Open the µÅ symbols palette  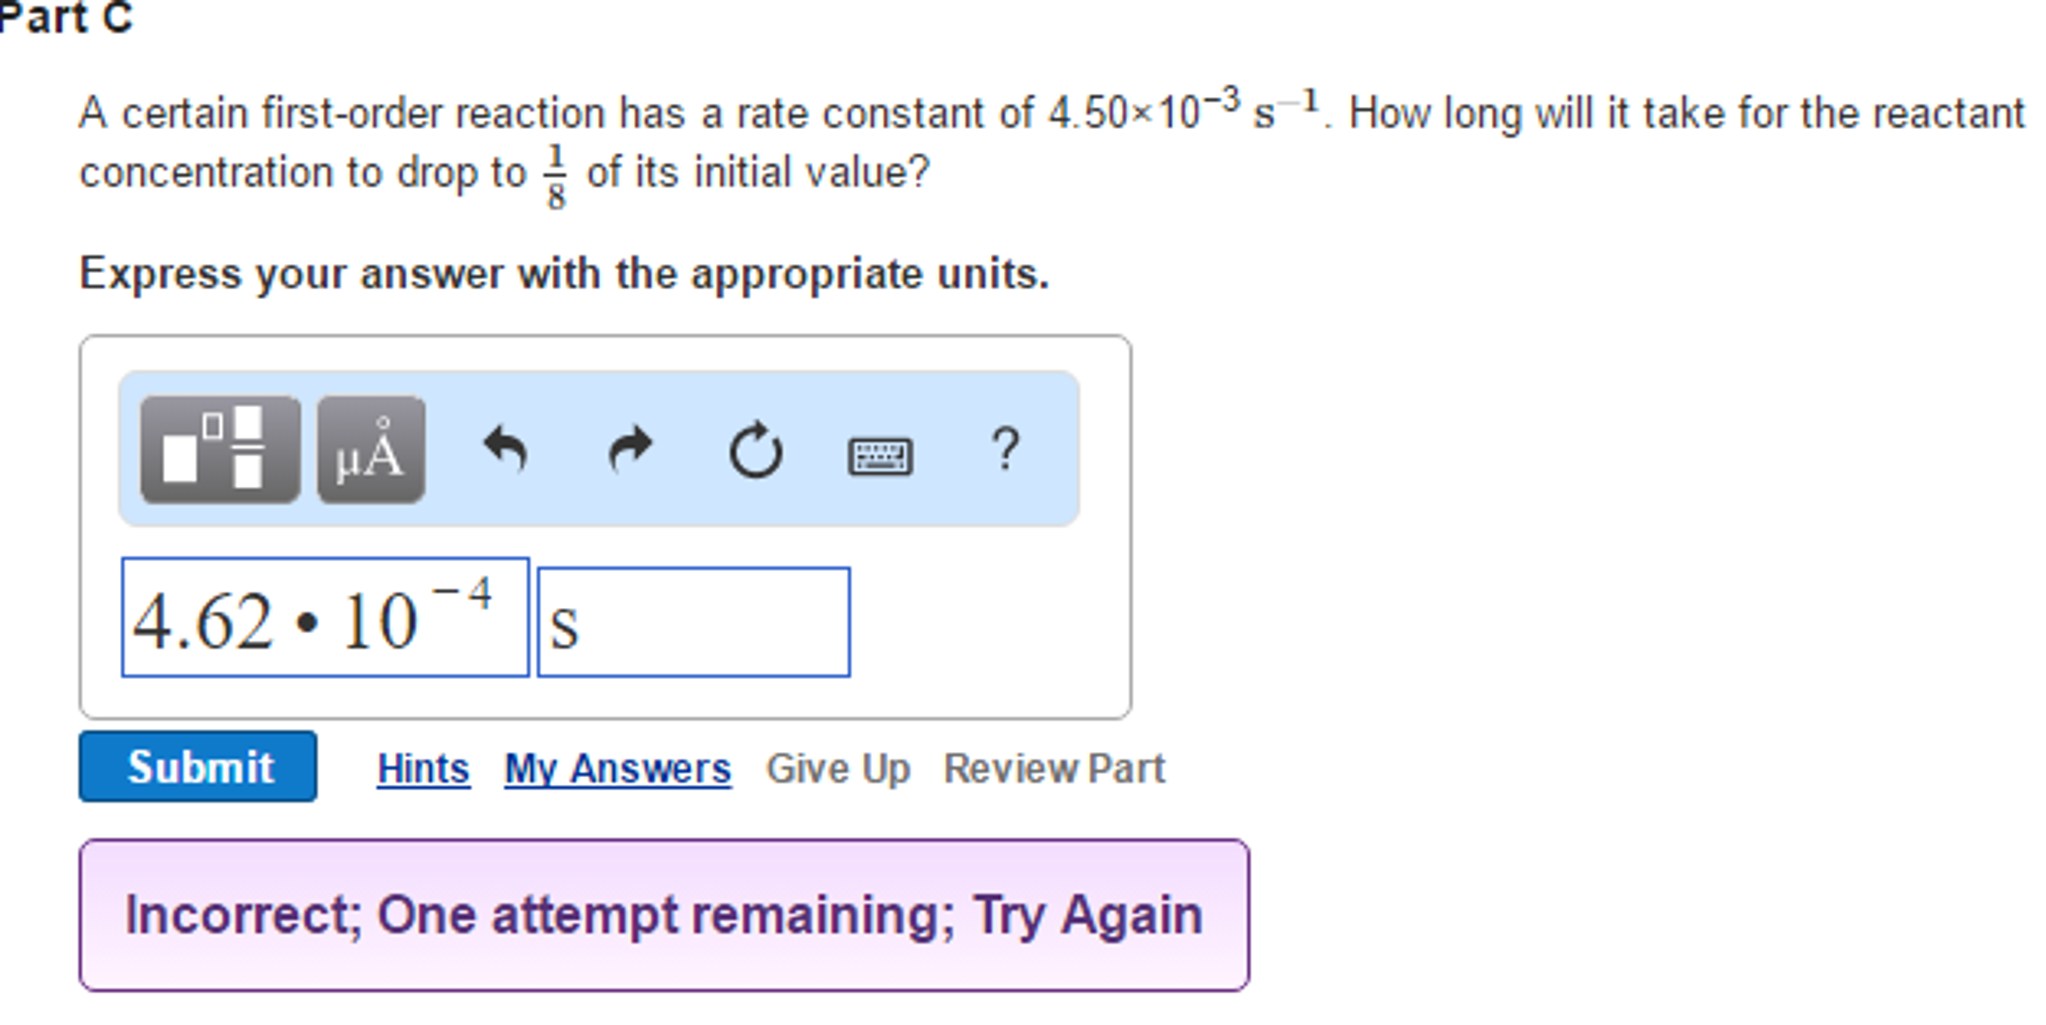click(371, 450)
